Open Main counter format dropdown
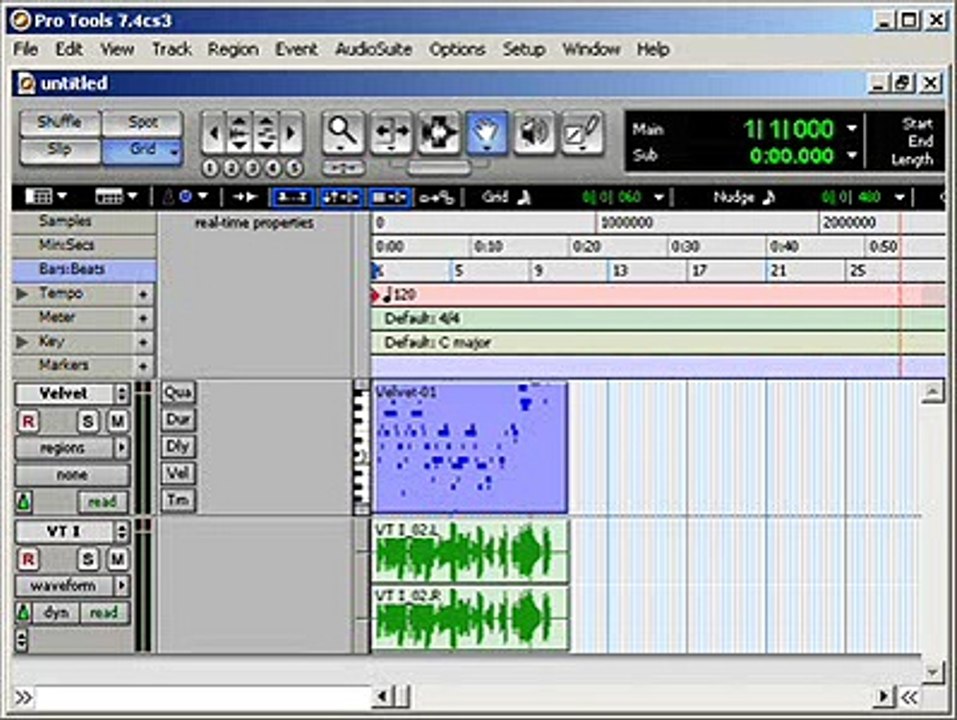This screenshot has height=720, width=957. [x=851, y=129]
